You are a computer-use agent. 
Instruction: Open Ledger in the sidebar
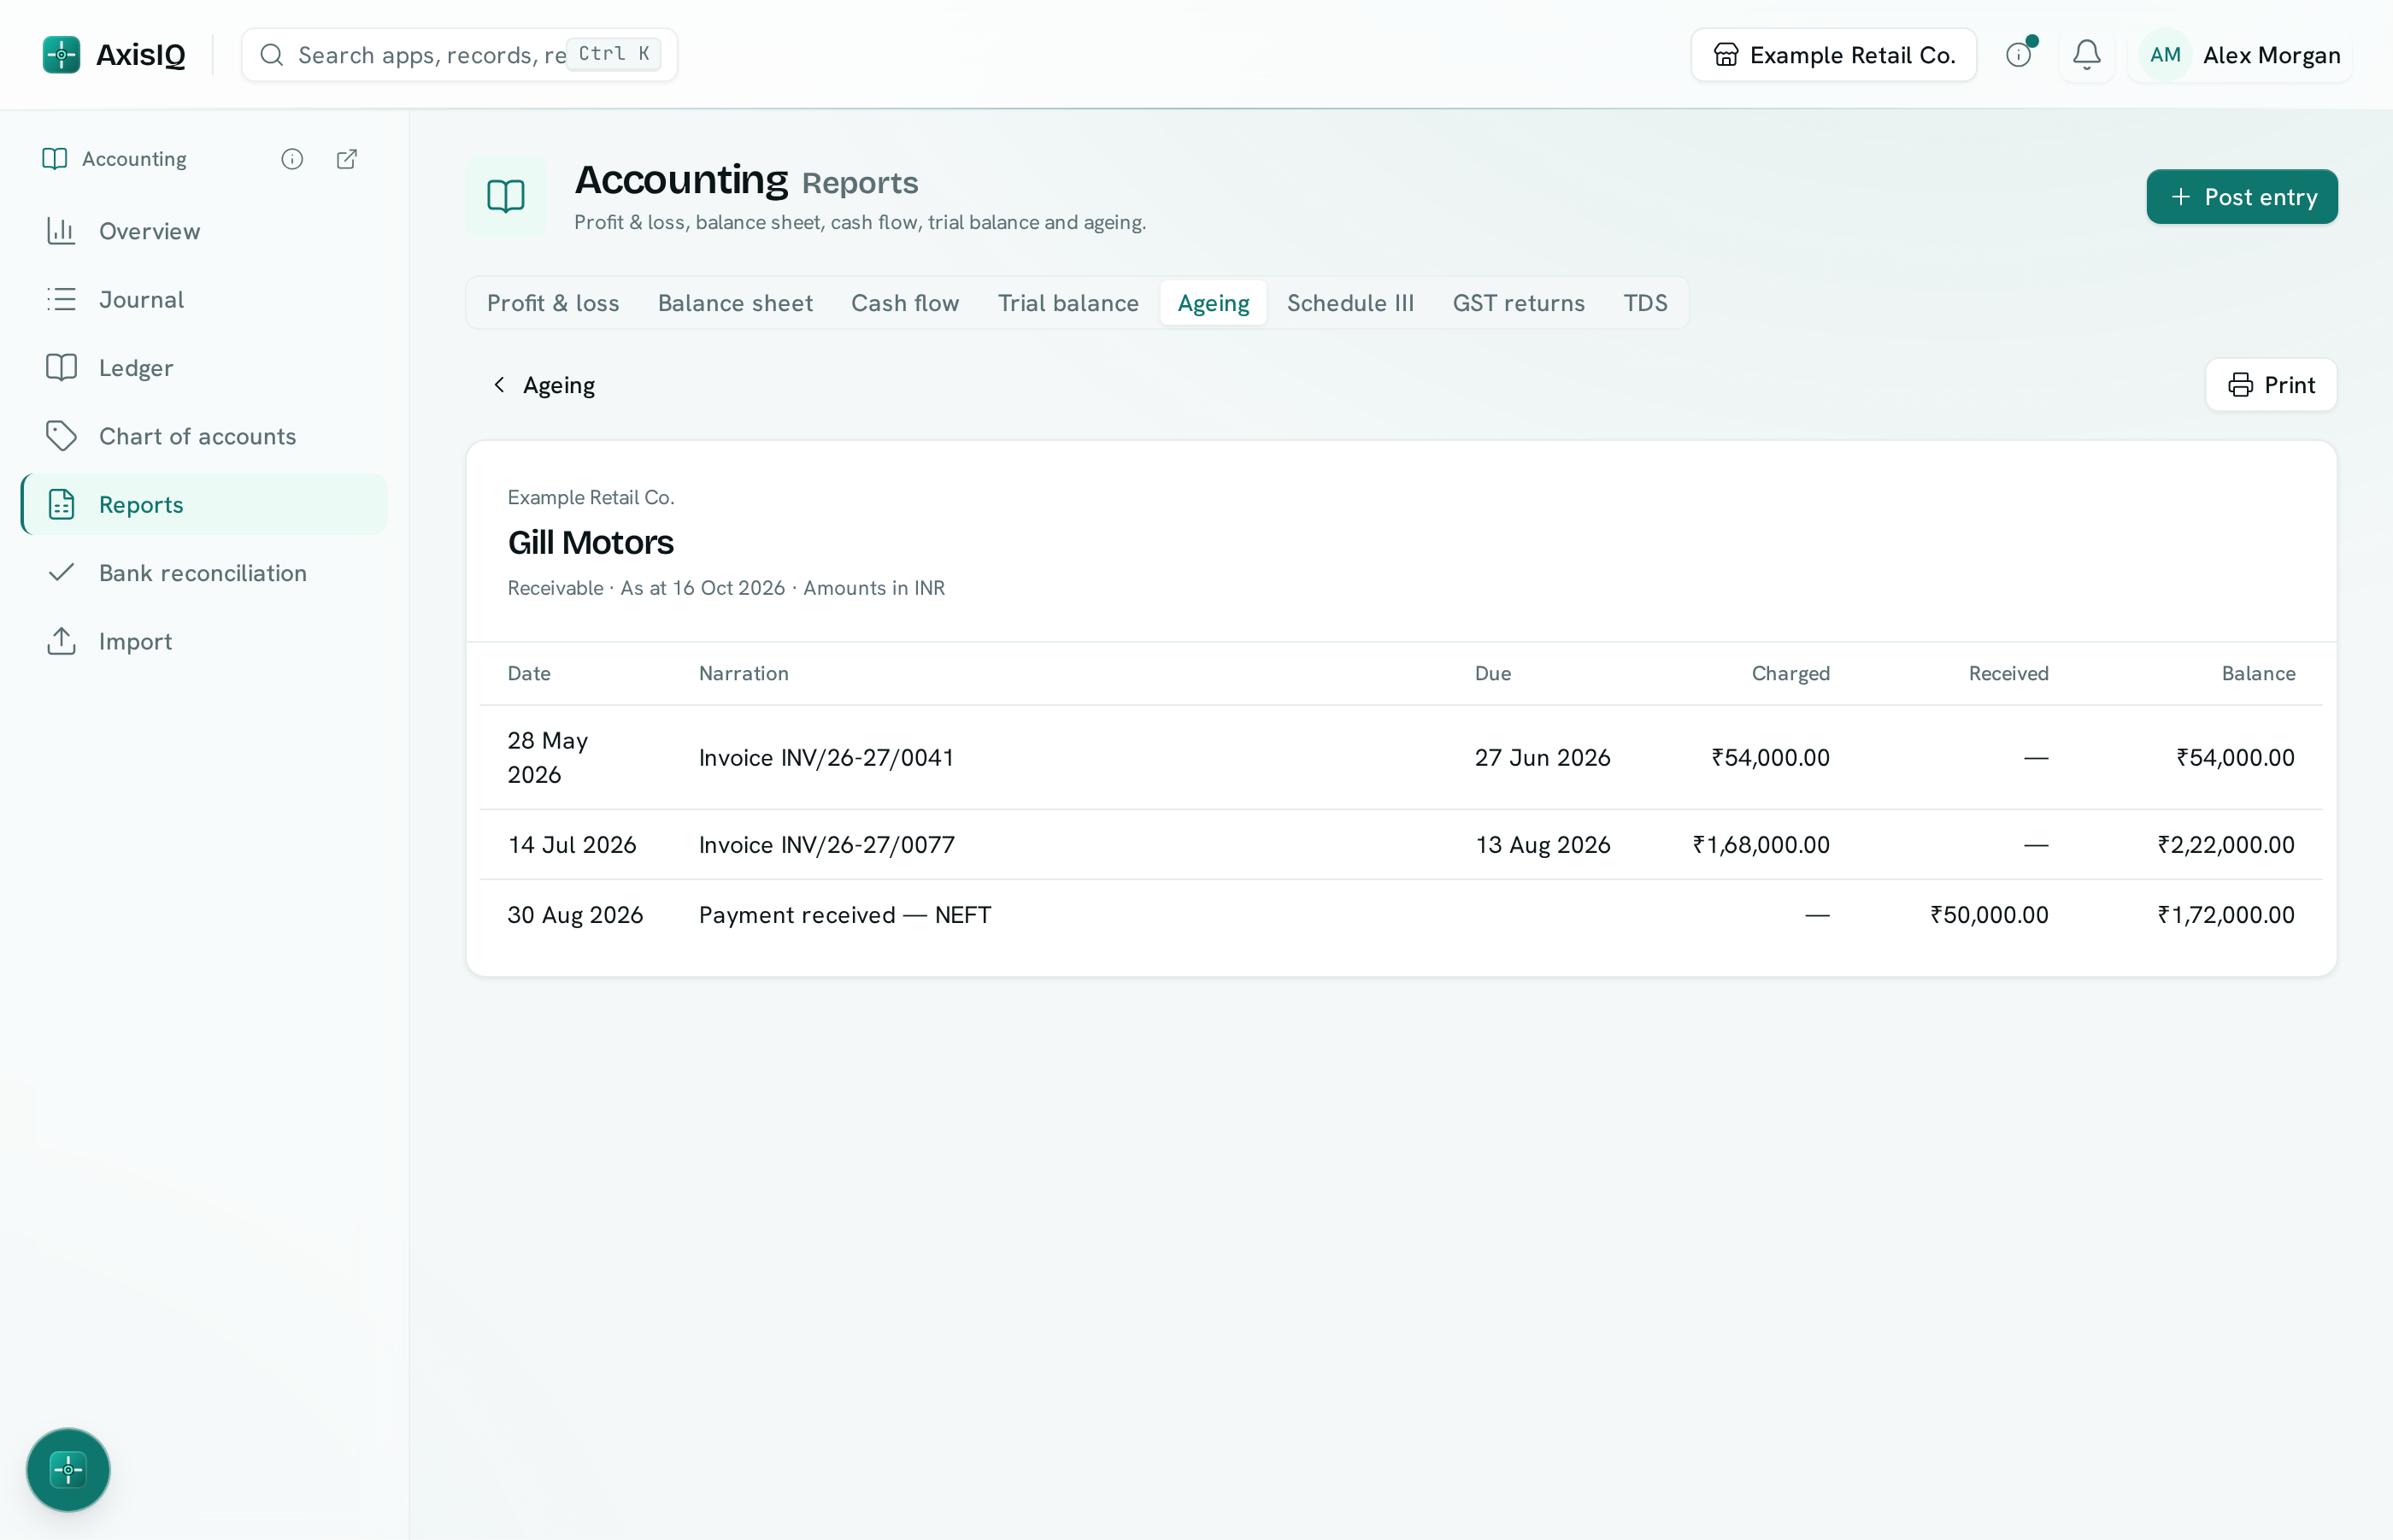pyautogui.click(x=204, y=368)
